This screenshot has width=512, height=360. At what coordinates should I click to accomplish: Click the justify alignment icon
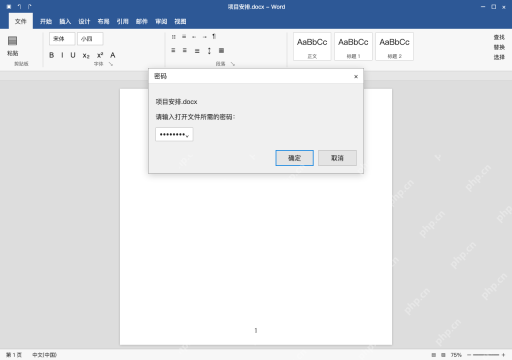197,51
